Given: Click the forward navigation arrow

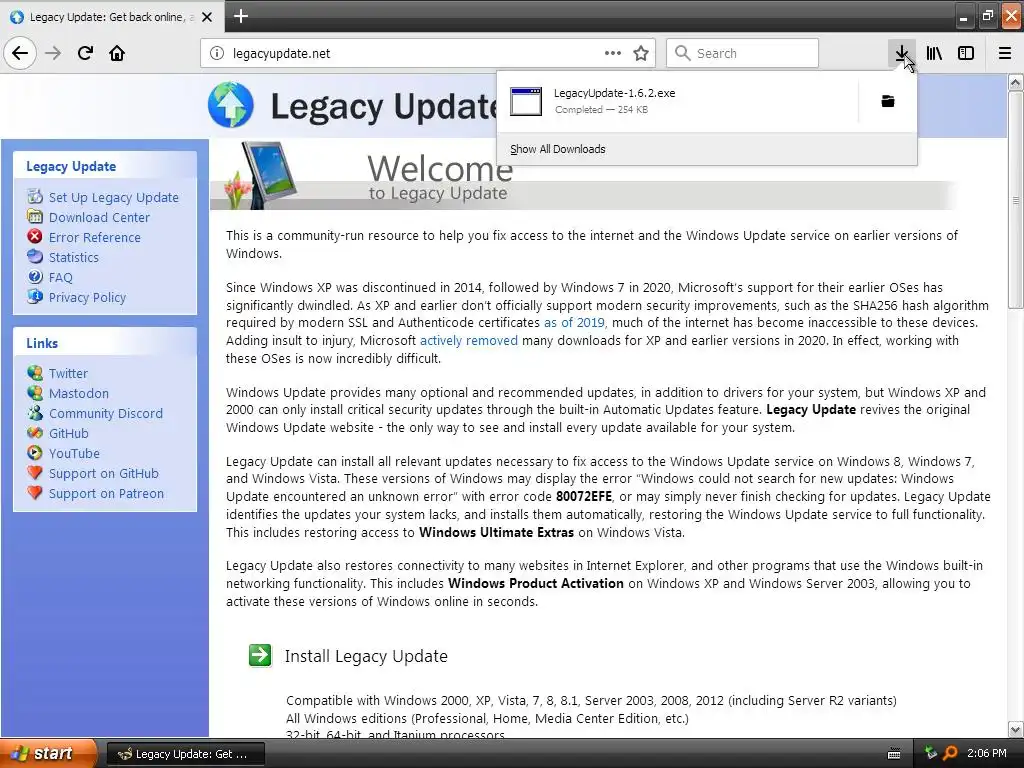Looking at the screenshot, I should (53, 53).
